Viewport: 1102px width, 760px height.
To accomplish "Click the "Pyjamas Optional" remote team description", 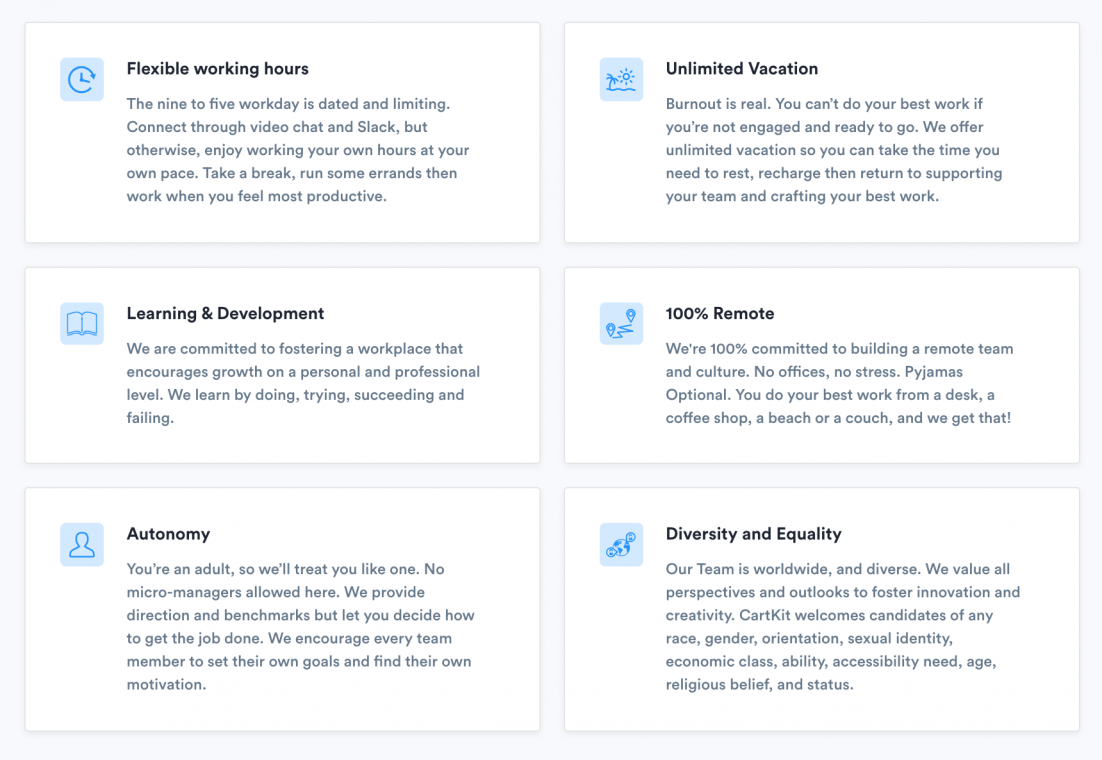I will tap(839, 383).
